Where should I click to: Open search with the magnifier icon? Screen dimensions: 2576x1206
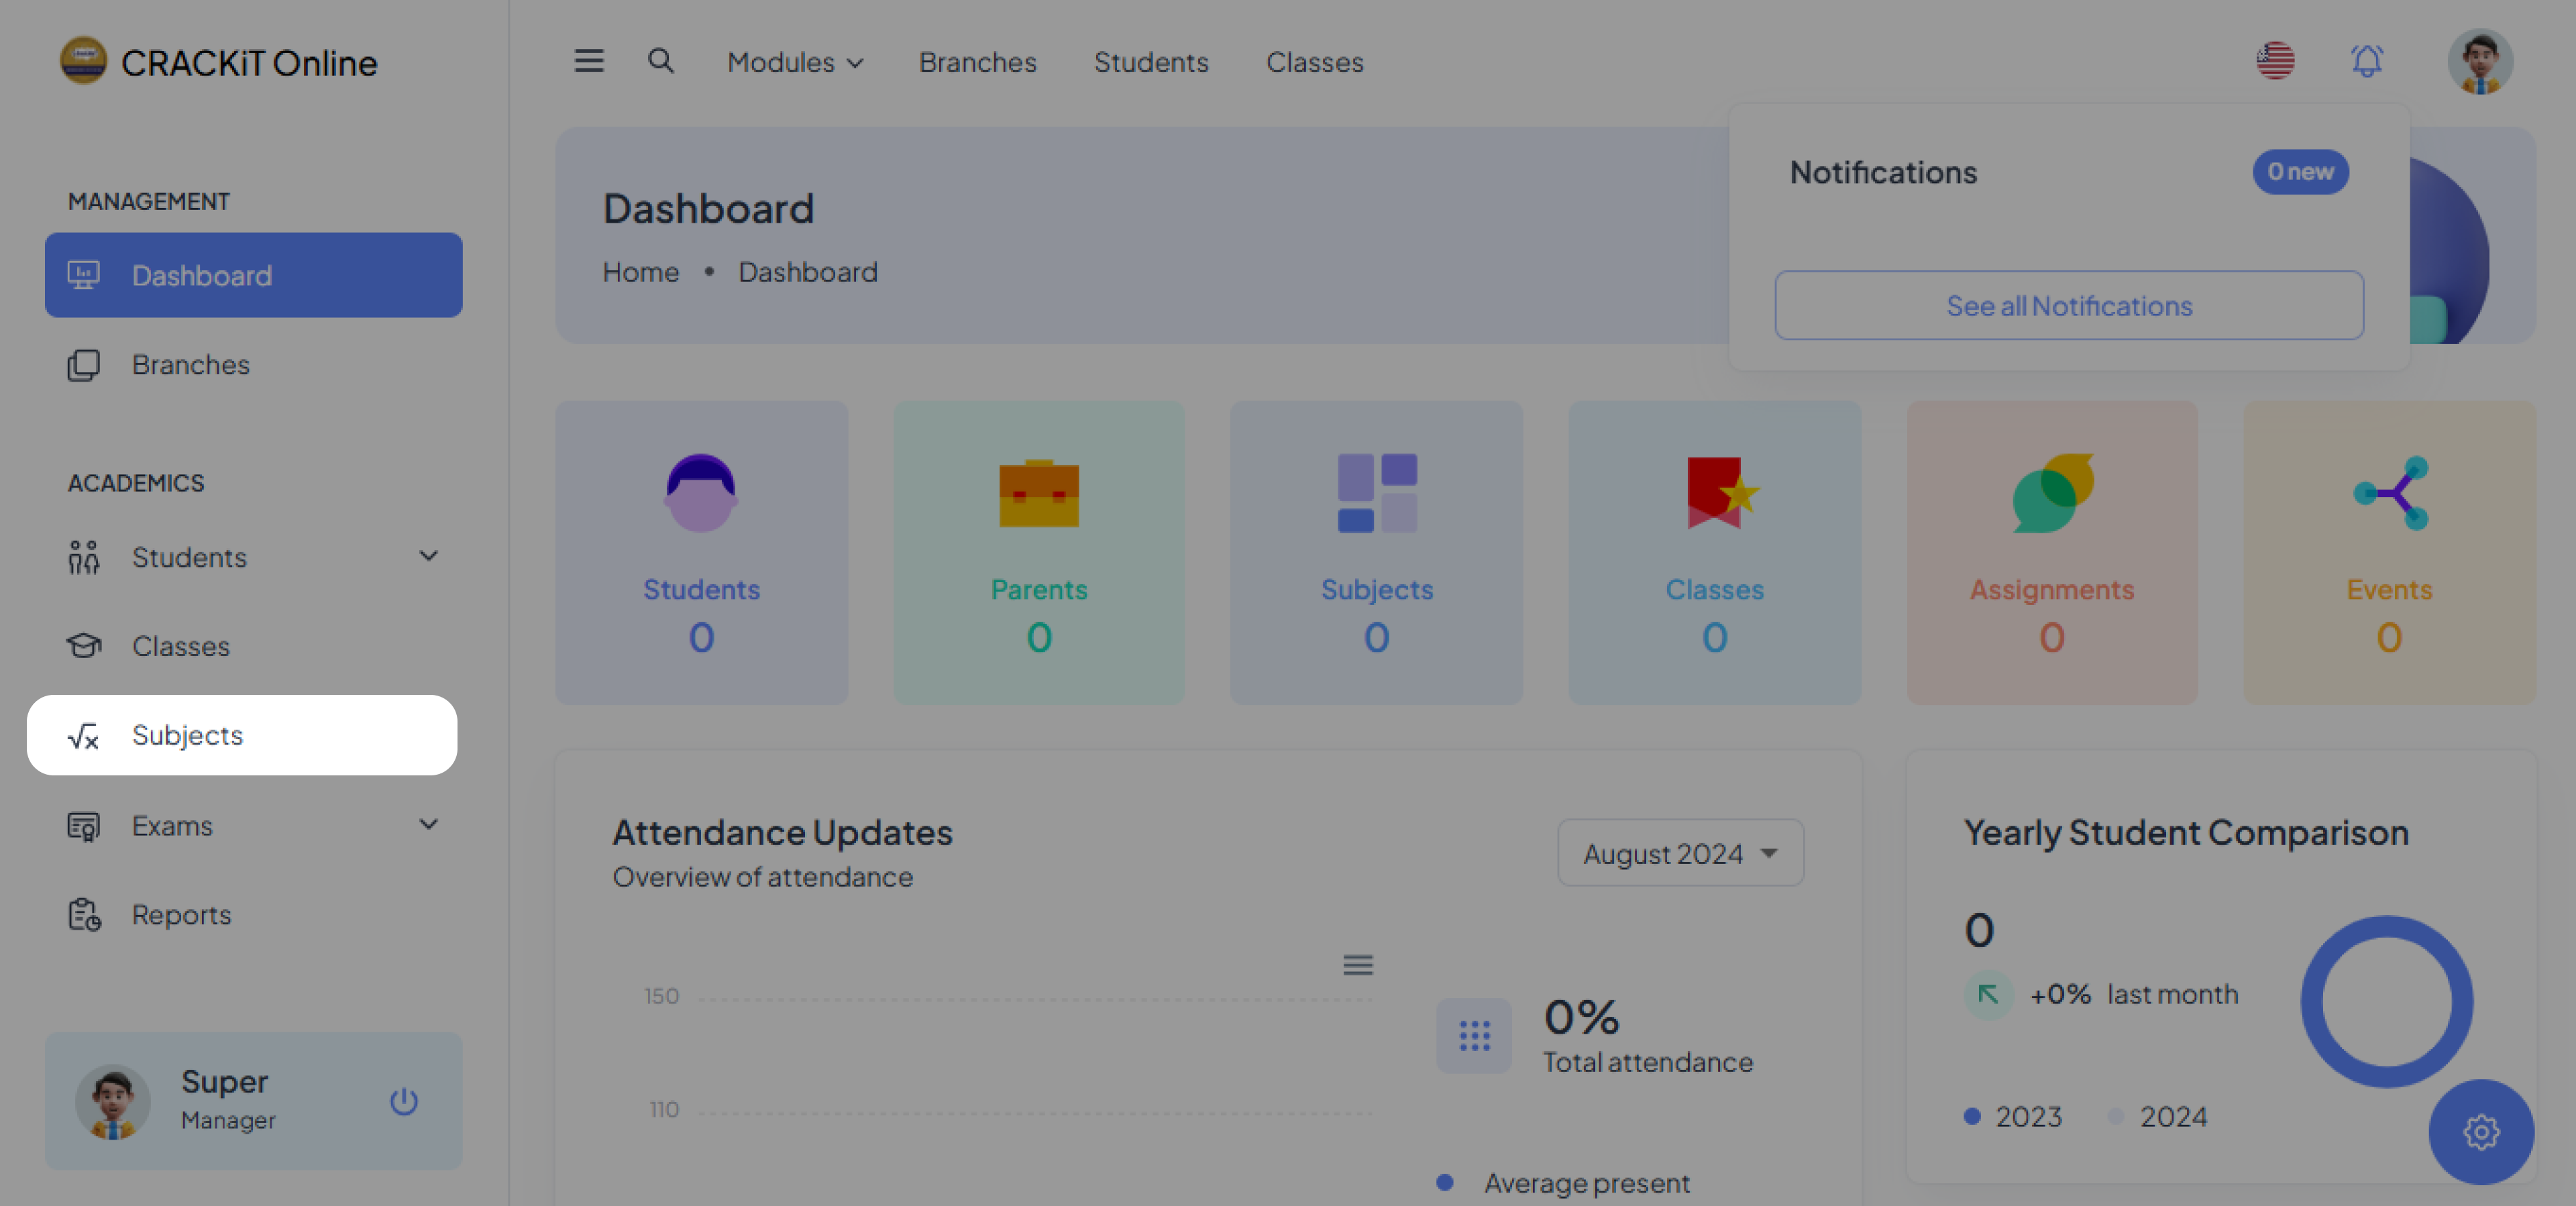[x=660, y=61]
